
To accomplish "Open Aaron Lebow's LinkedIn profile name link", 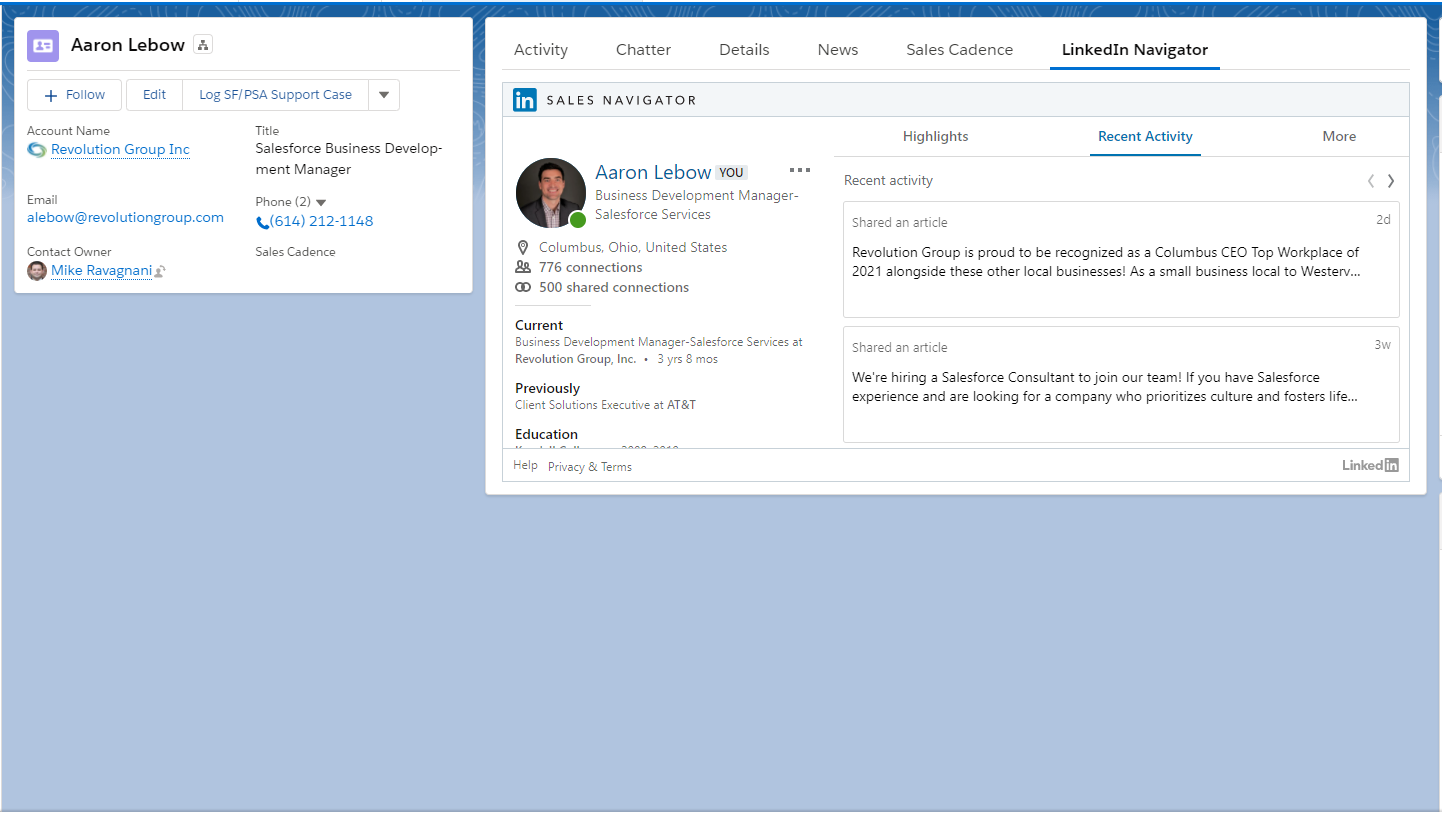I will coord(653,172).
